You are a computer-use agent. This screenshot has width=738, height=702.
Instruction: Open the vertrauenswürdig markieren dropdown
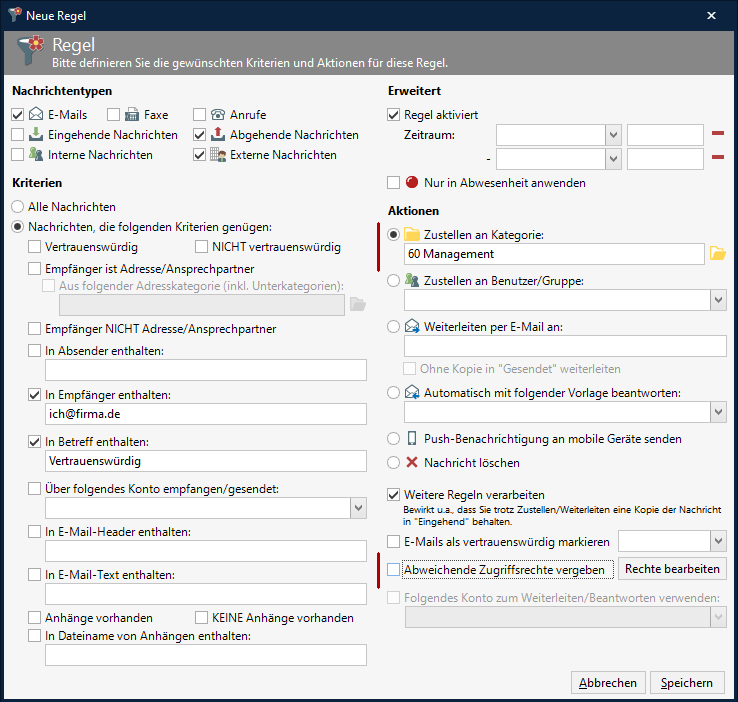(x=718, y=541)
